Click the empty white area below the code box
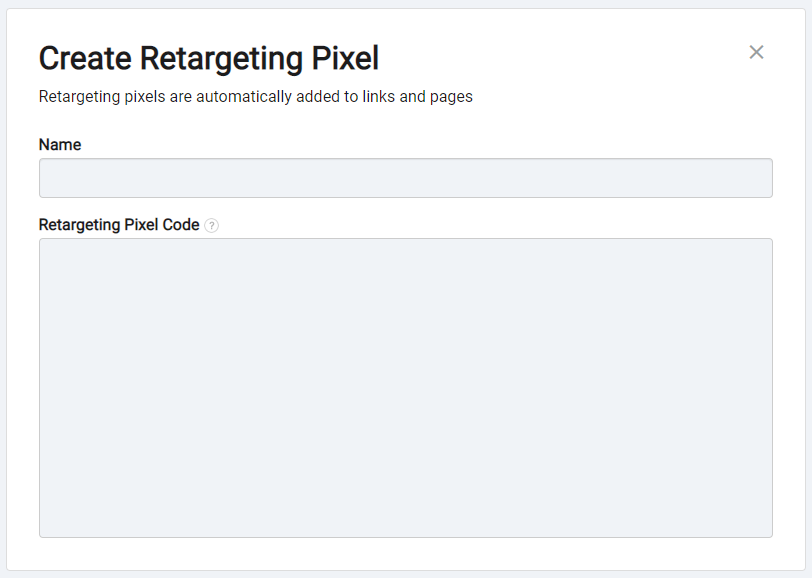Viewport: 812px width, 578px height. pyautogui.click(x=406, y=554)
